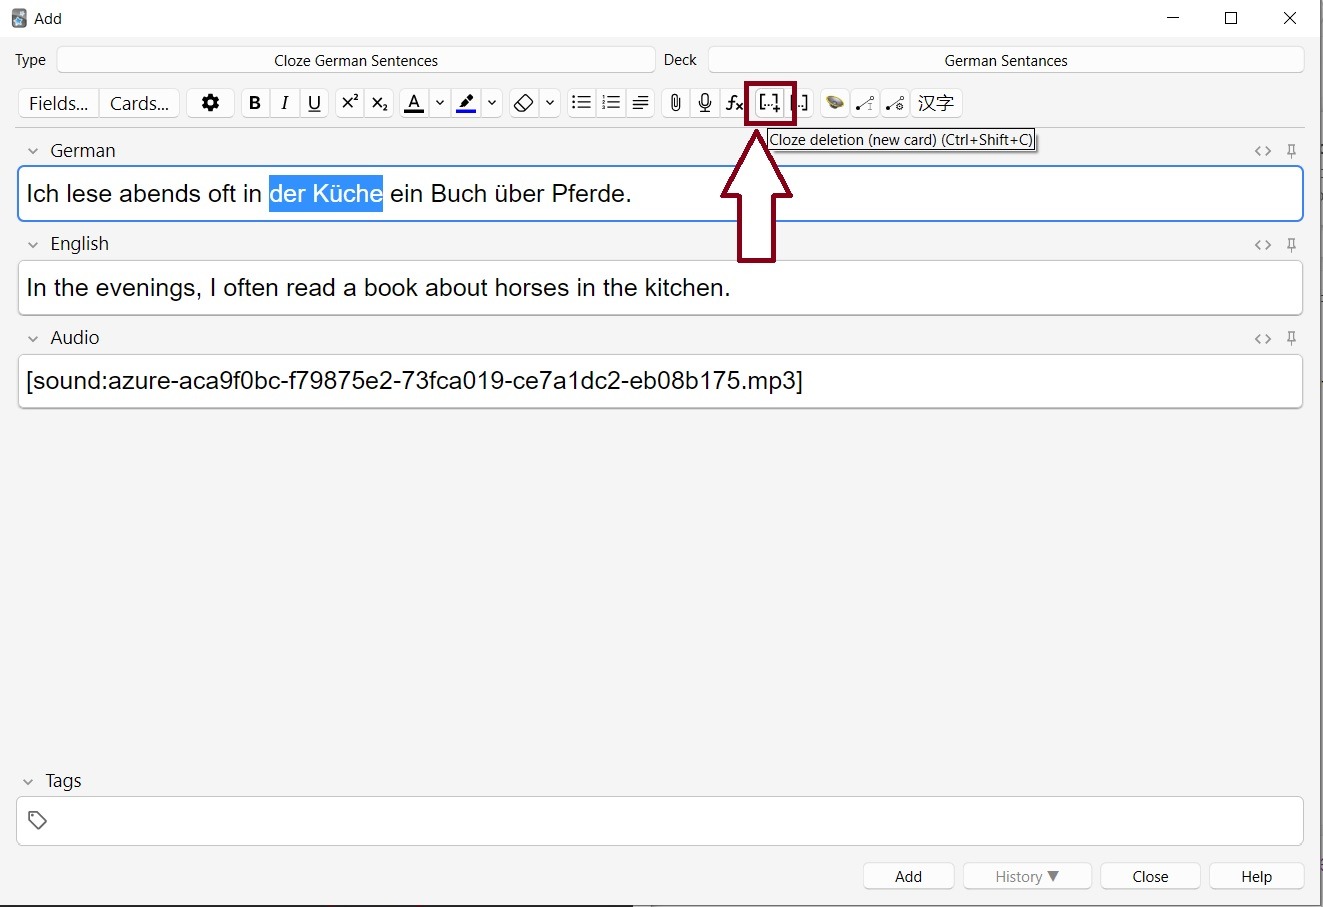Open the text color dropdown arrow

pos(440,103)
